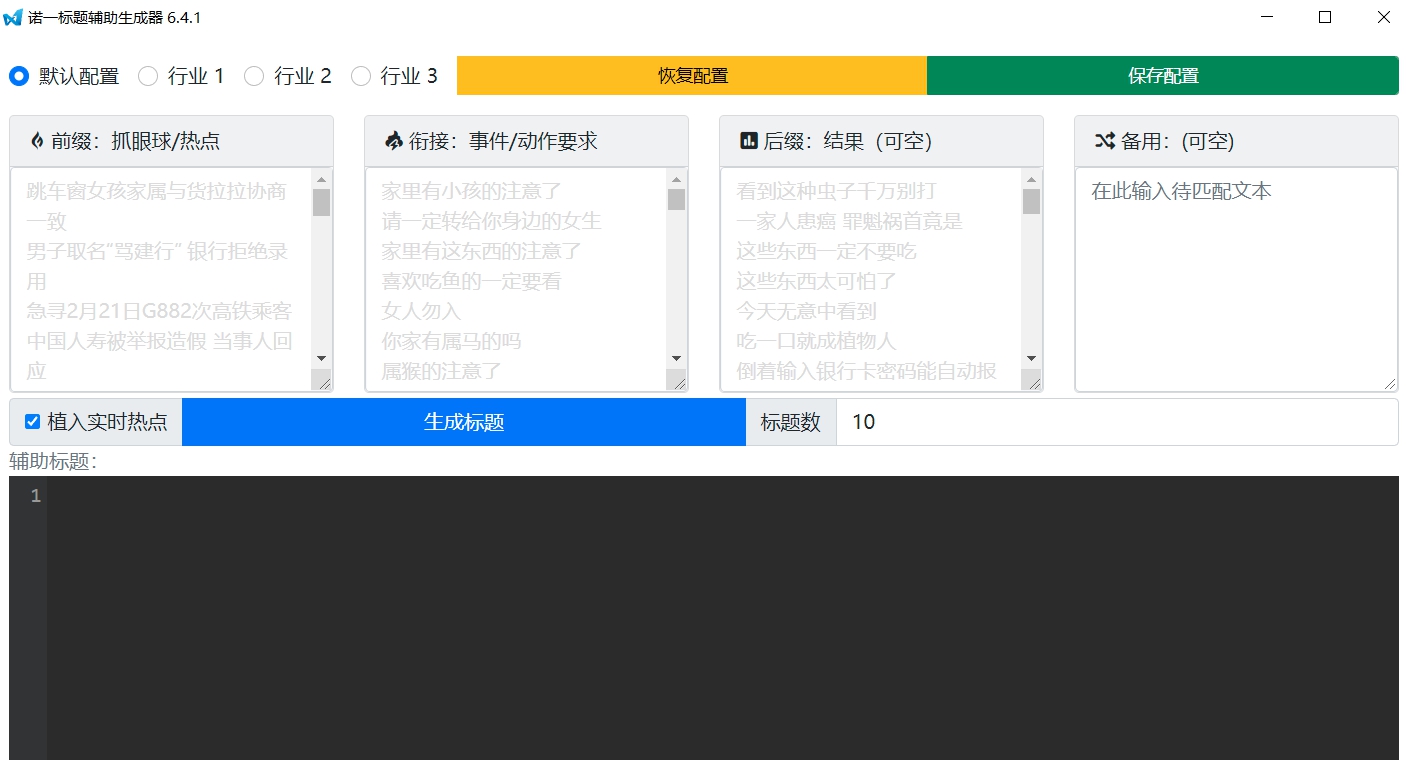The width and height of the screenshot is (1406, 760).
Task: Select the 行业 1 configuration
Action: coord(148,75)
